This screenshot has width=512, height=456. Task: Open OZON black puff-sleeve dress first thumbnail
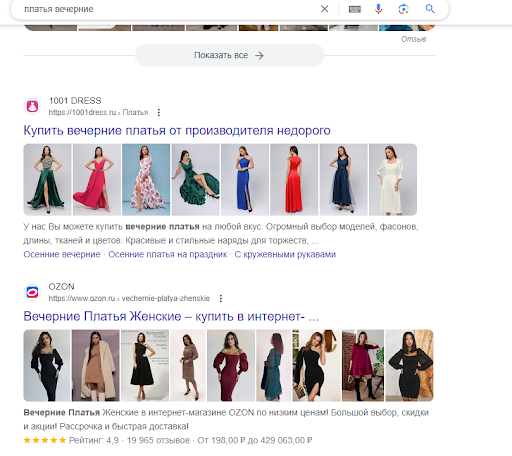(47, 365)
